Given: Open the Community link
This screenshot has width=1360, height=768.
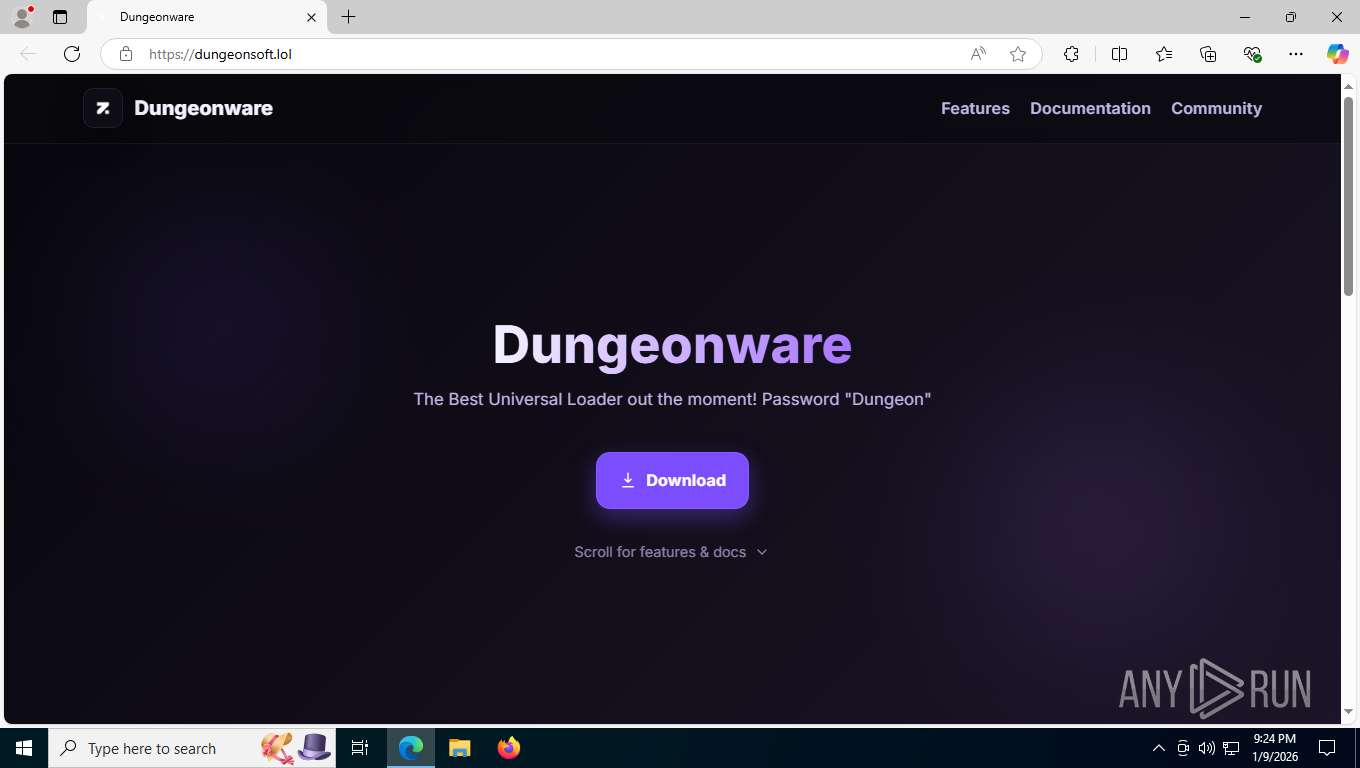Looking at the screenshot, I should click(1216, 108).
